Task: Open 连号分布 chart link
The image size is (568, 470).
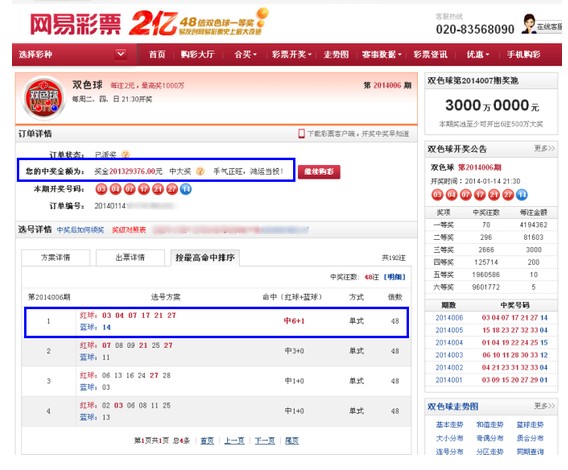Action: 450,452
